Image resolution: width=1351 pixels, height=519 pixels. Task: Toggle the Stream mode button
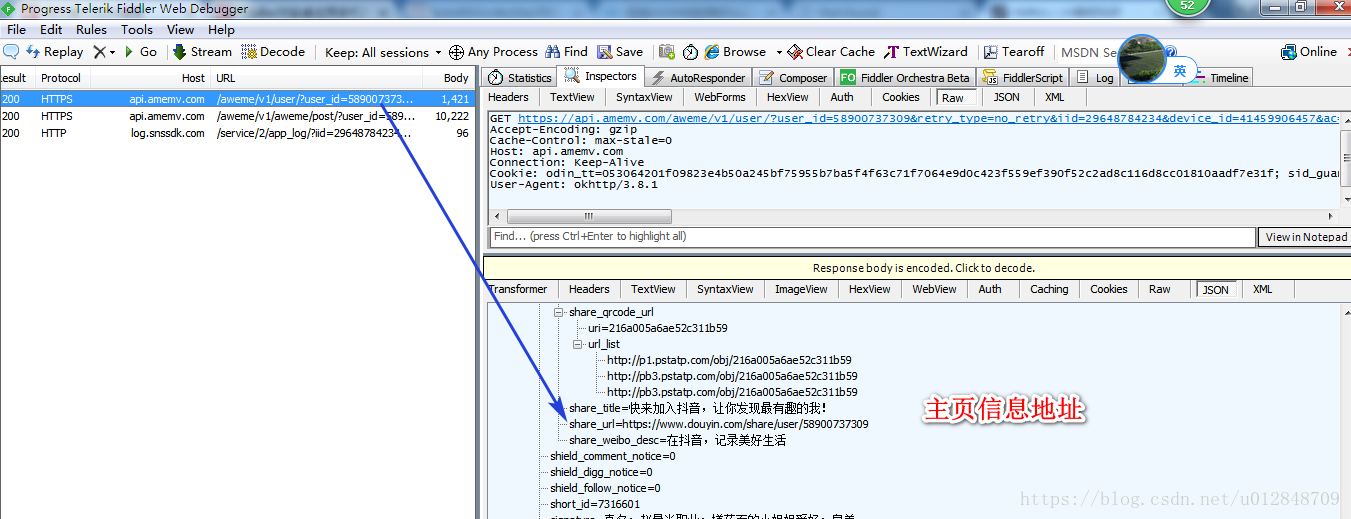(x=202, y=52)
